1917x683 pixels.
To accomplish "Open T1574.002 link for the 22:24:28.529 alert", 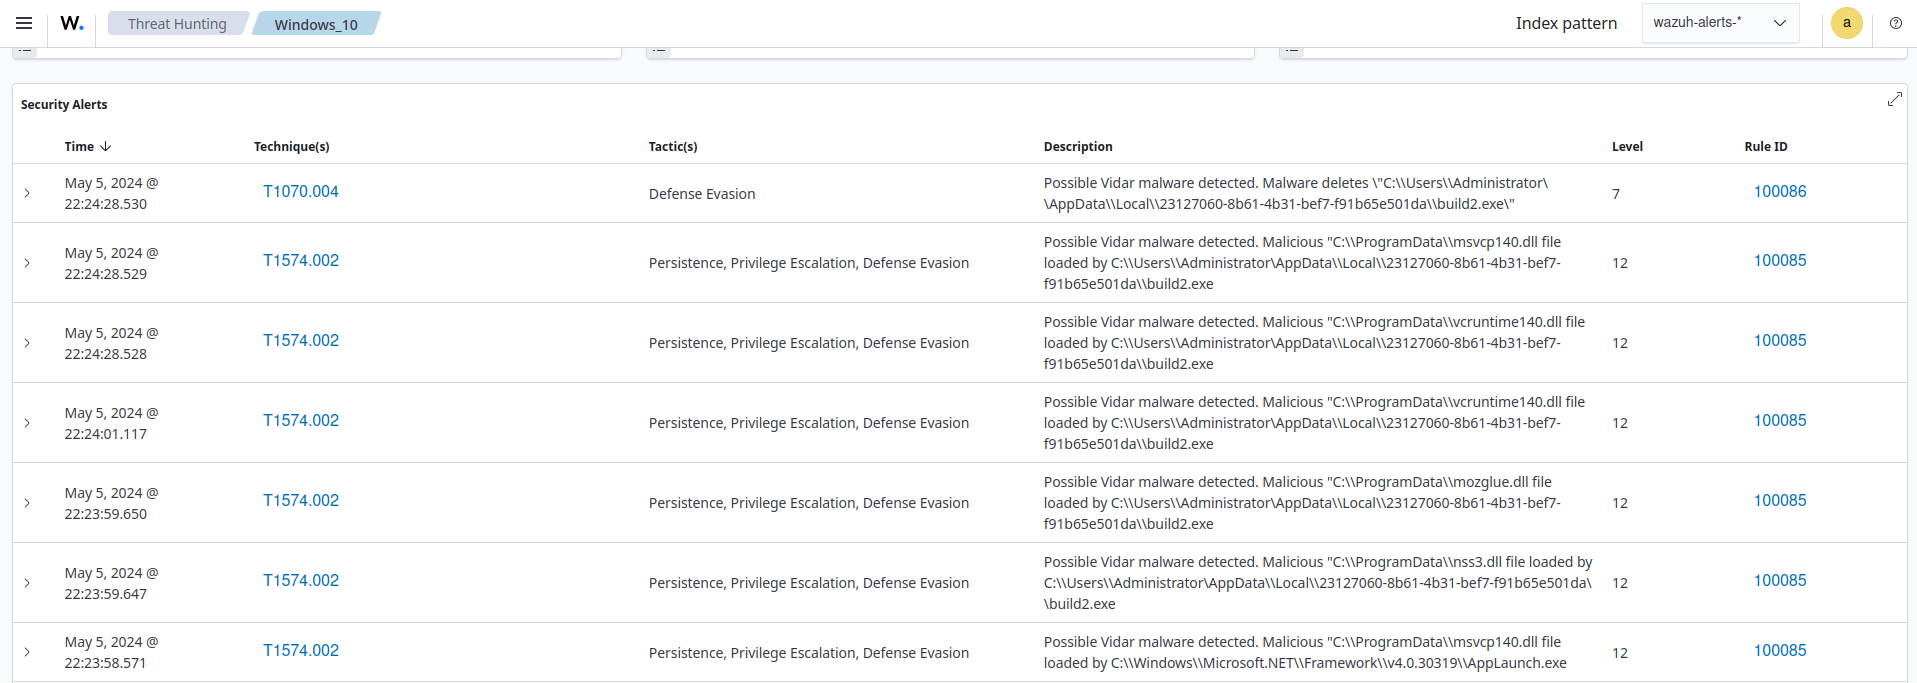I will pyautogui.click(x=301, y=260).
